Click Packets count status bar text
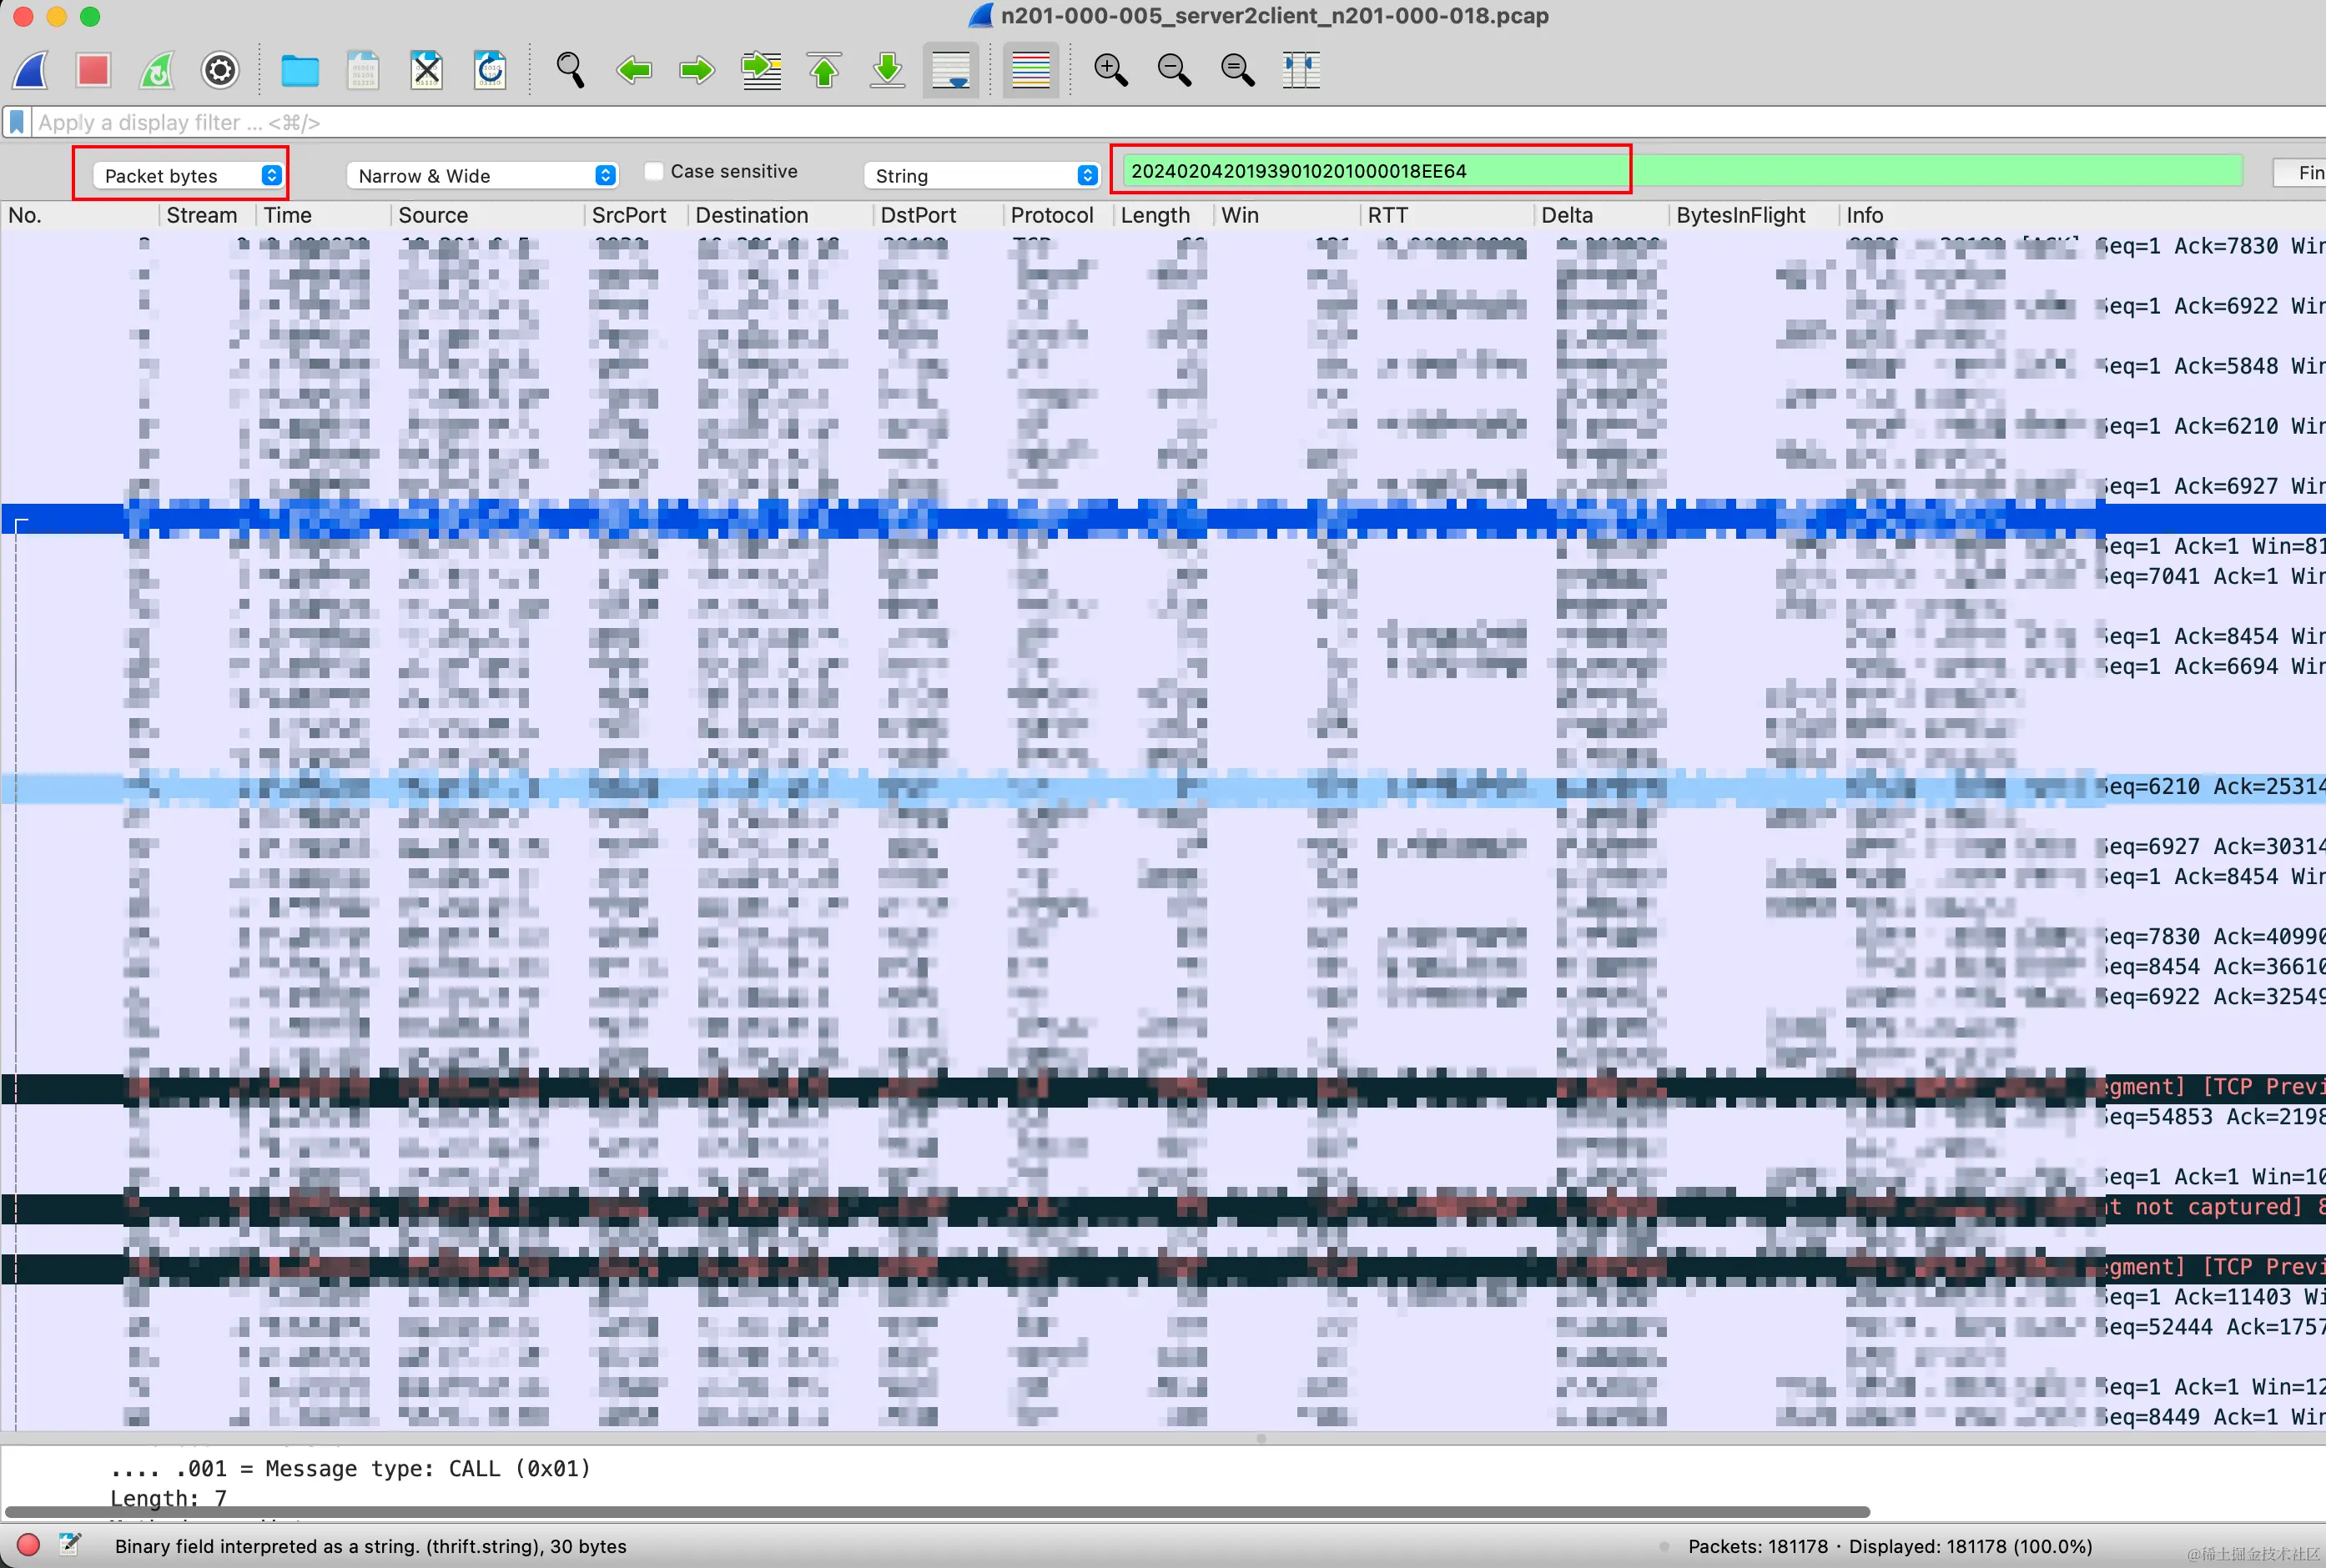 pyautogui.click(x=1890, y=1546)
